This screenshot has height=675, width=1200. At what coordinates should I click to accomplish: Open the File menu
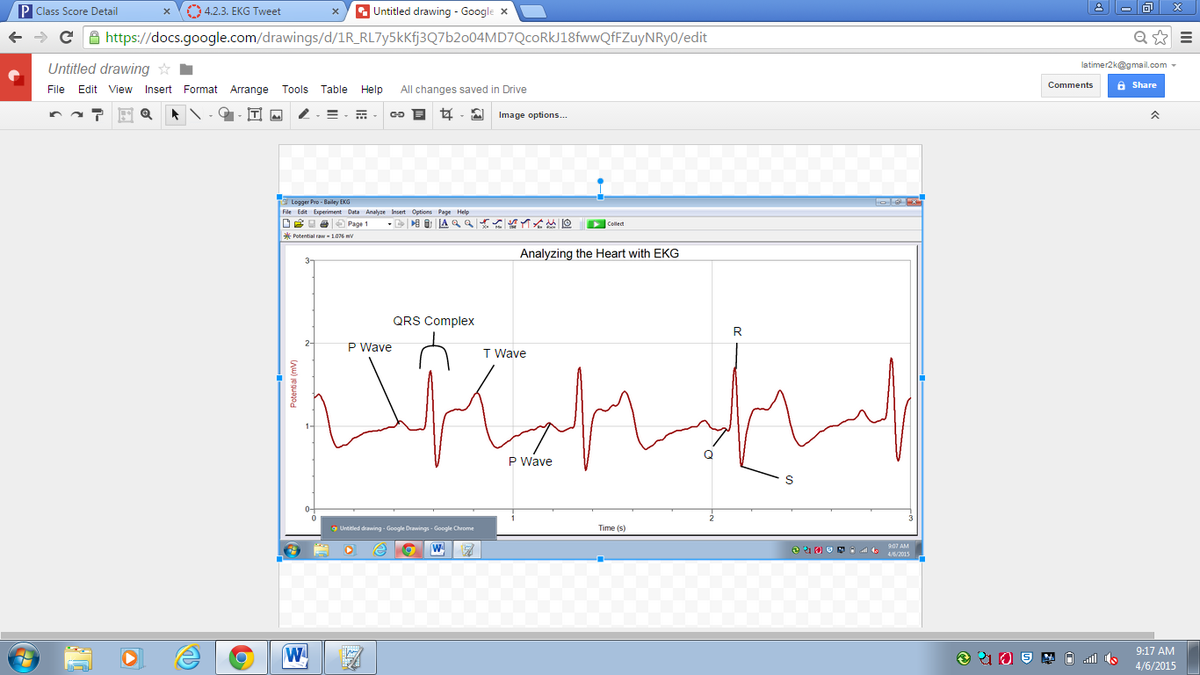click(x=57, y=89)
